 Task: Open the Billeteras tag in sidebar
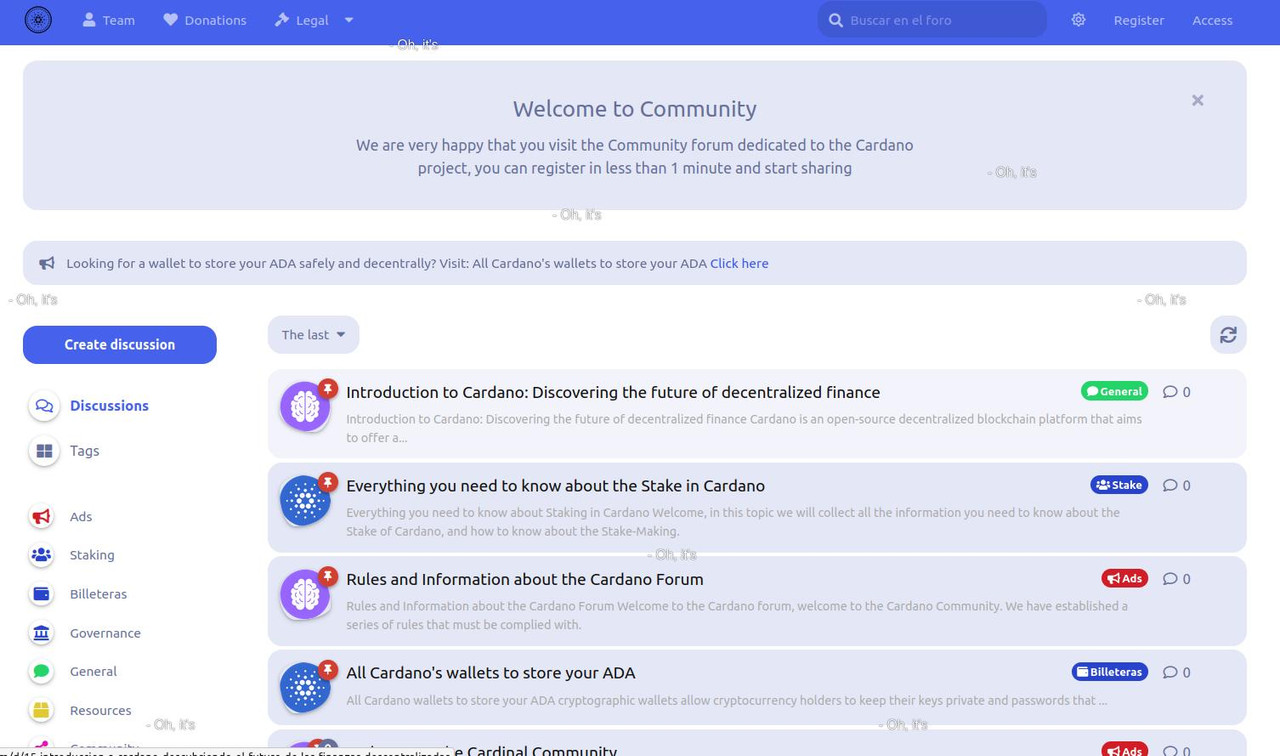98,593
